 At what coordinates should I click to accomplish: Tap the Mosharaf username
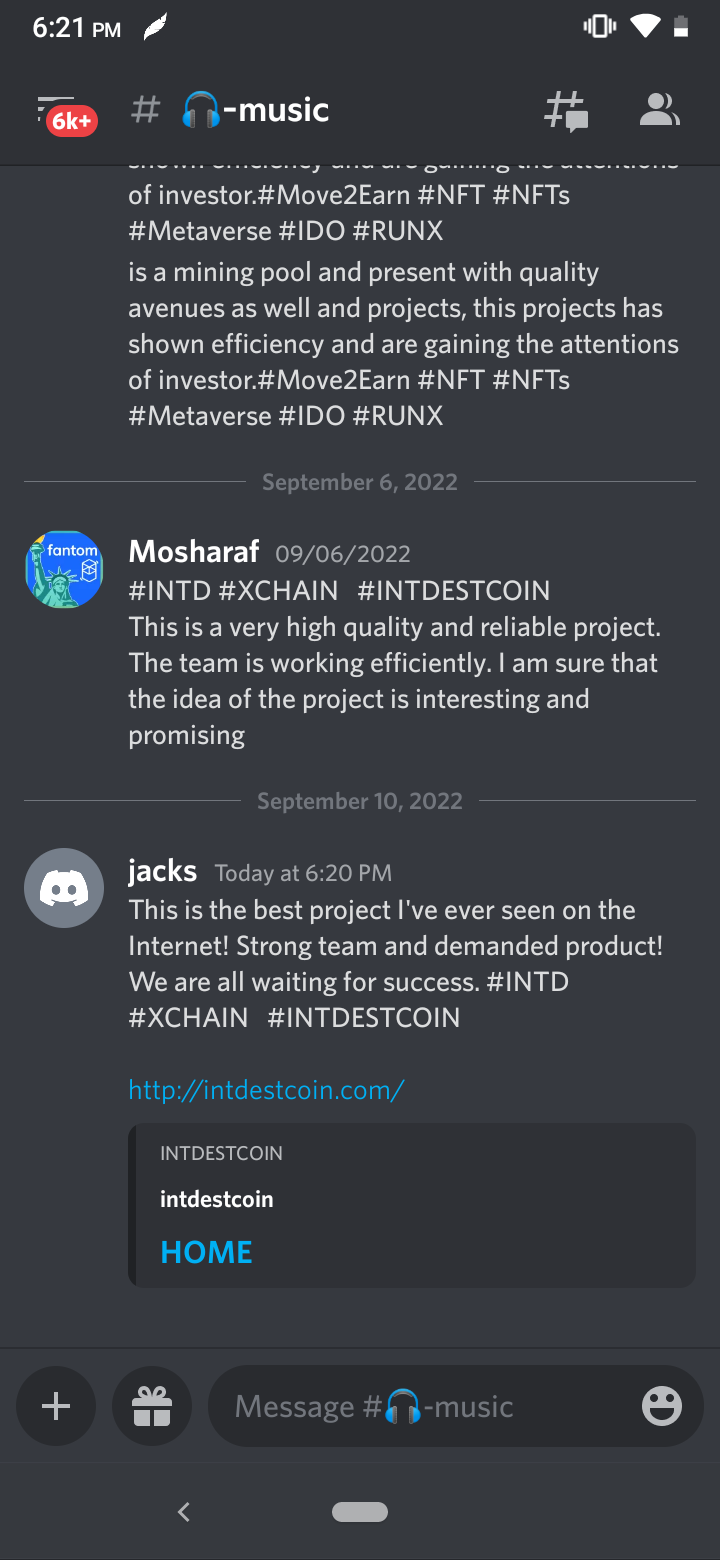click(194, 551)
